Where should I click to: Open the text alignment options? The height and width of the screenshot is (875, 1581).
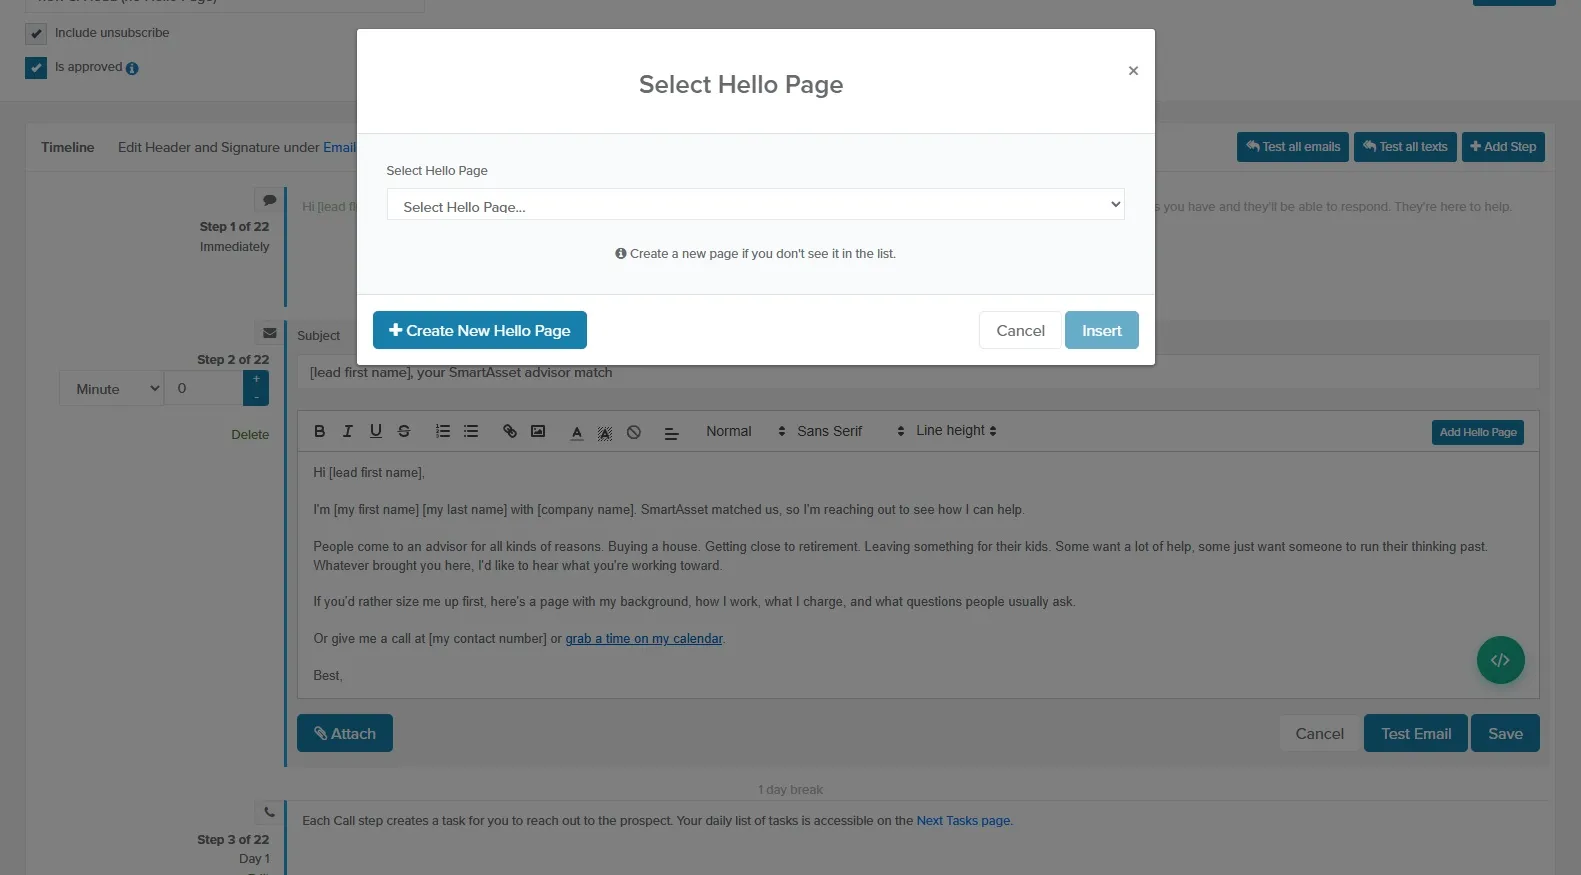[x=672, y=432]
